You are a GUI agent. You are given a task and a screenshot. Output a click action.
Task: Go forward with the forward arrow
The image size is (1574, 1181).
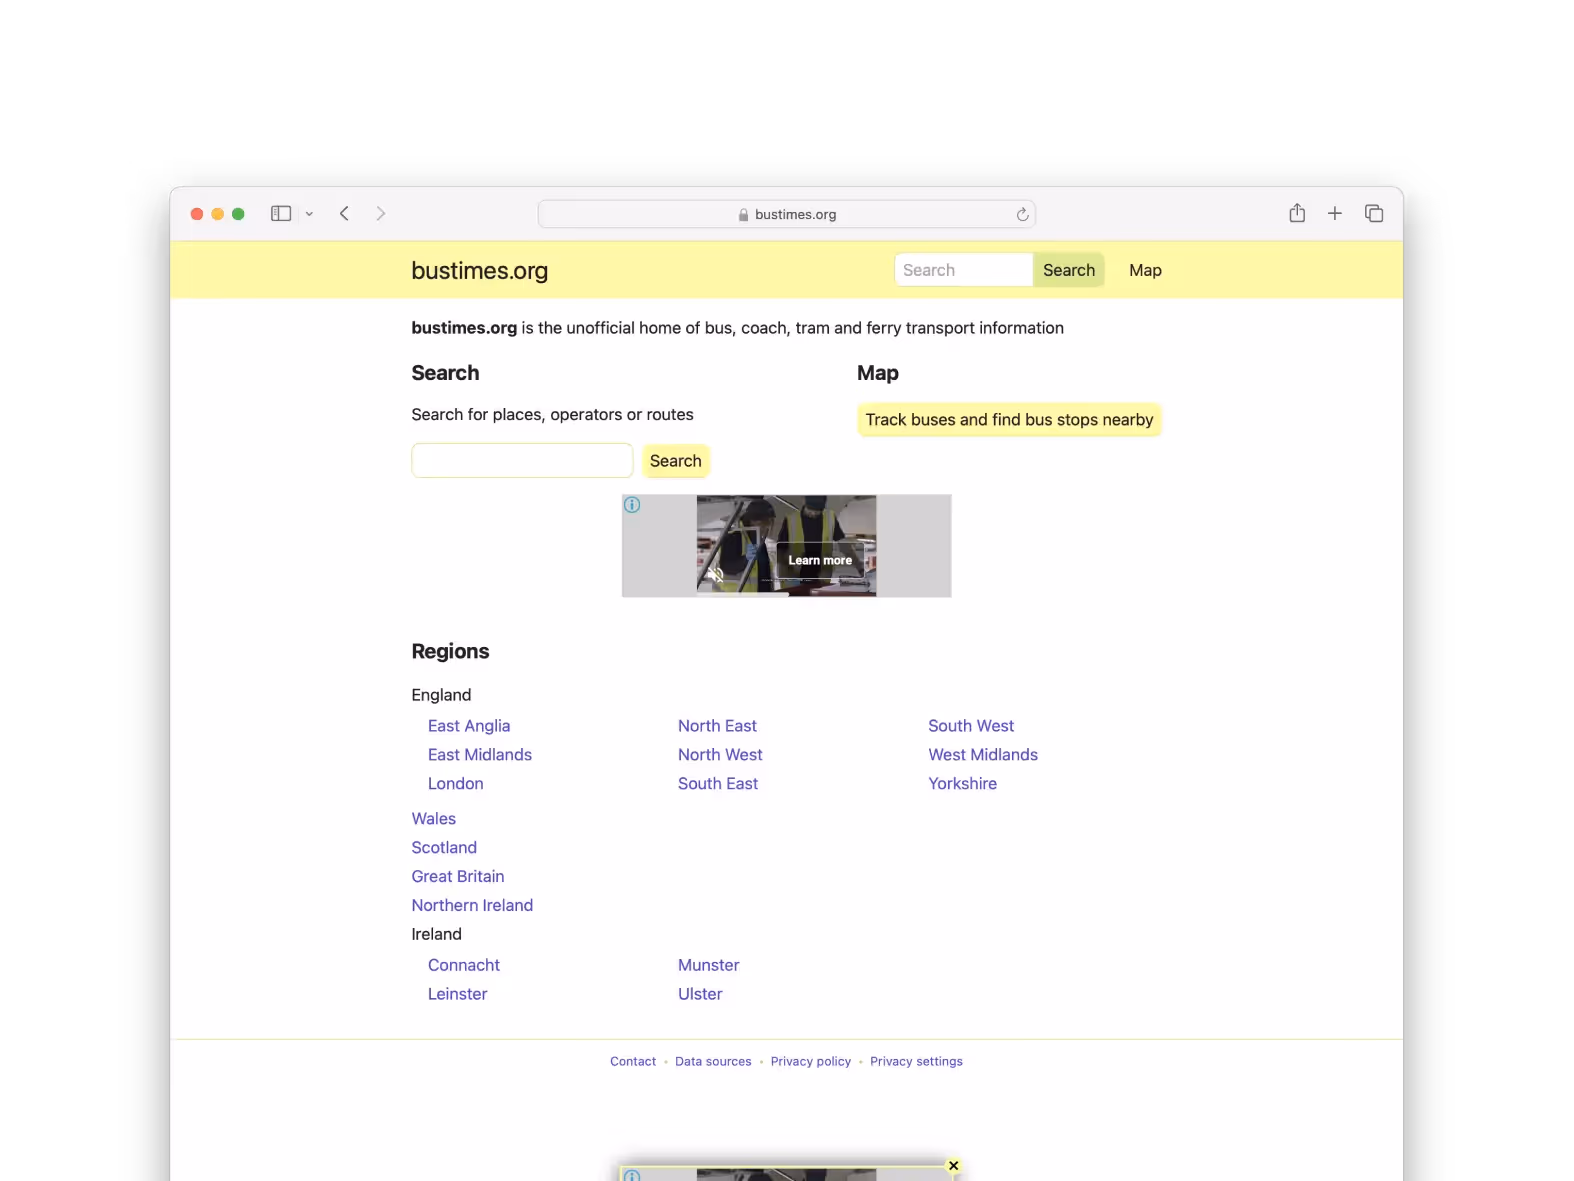coord(381,213)
